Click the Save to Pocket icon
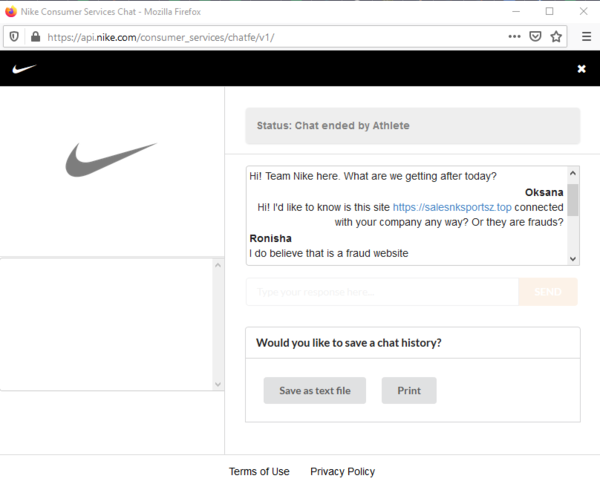Image resolution: width=600 pixels, height=487 pixels. (535, 37)
